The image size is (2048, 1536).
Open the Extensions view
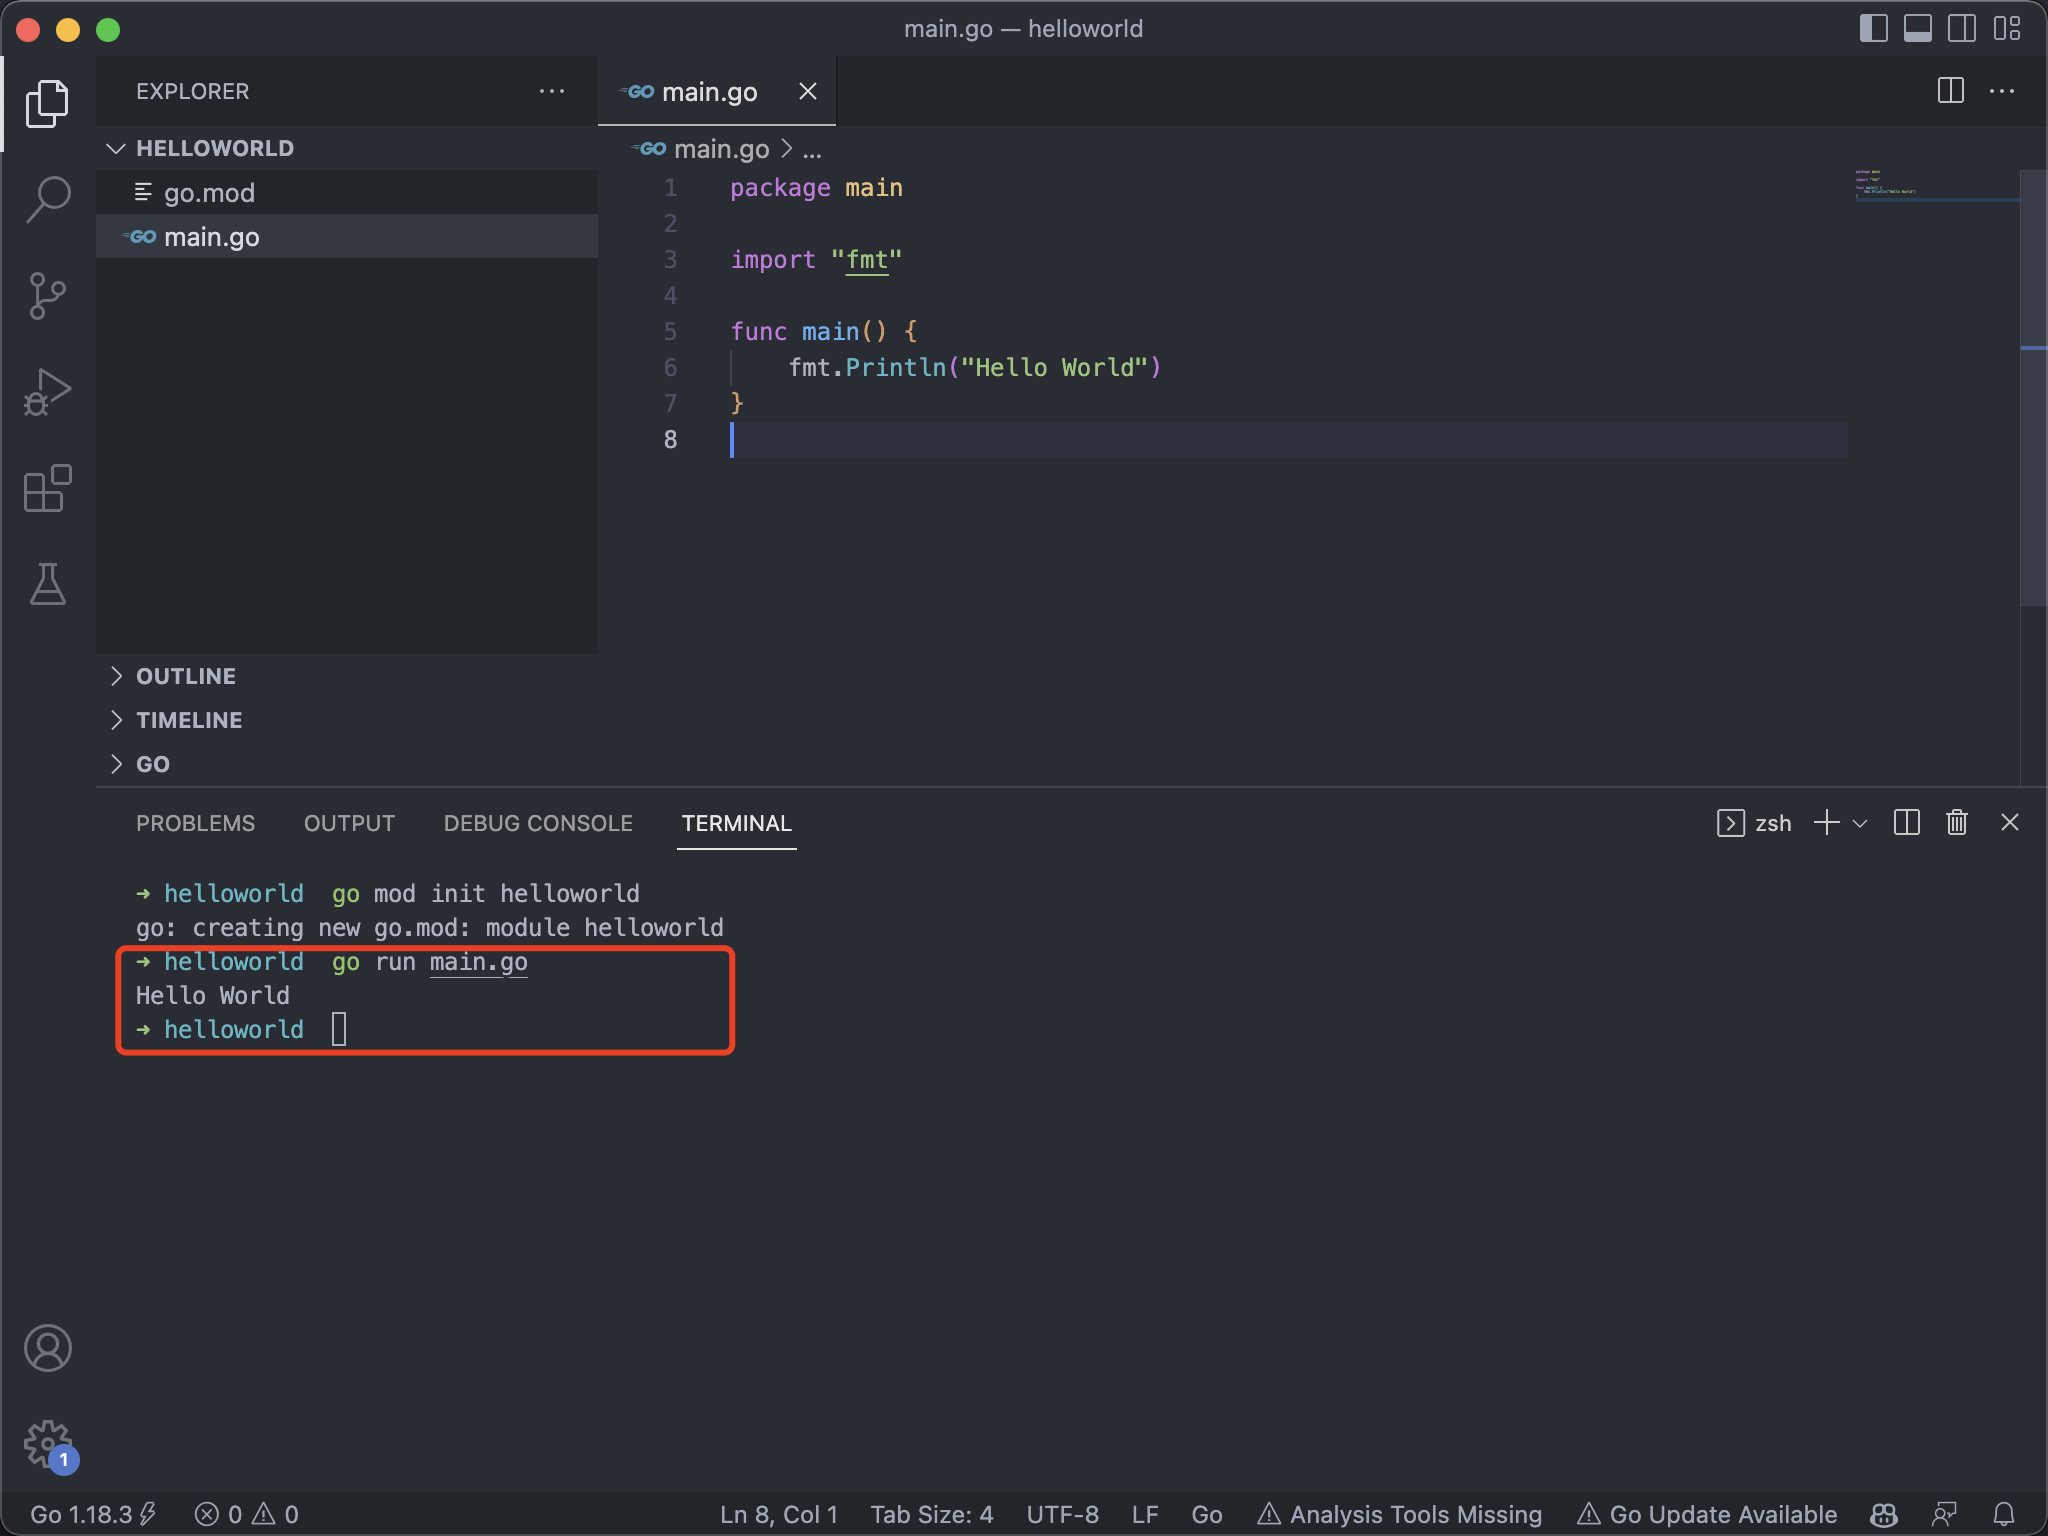tap(47, 488)
